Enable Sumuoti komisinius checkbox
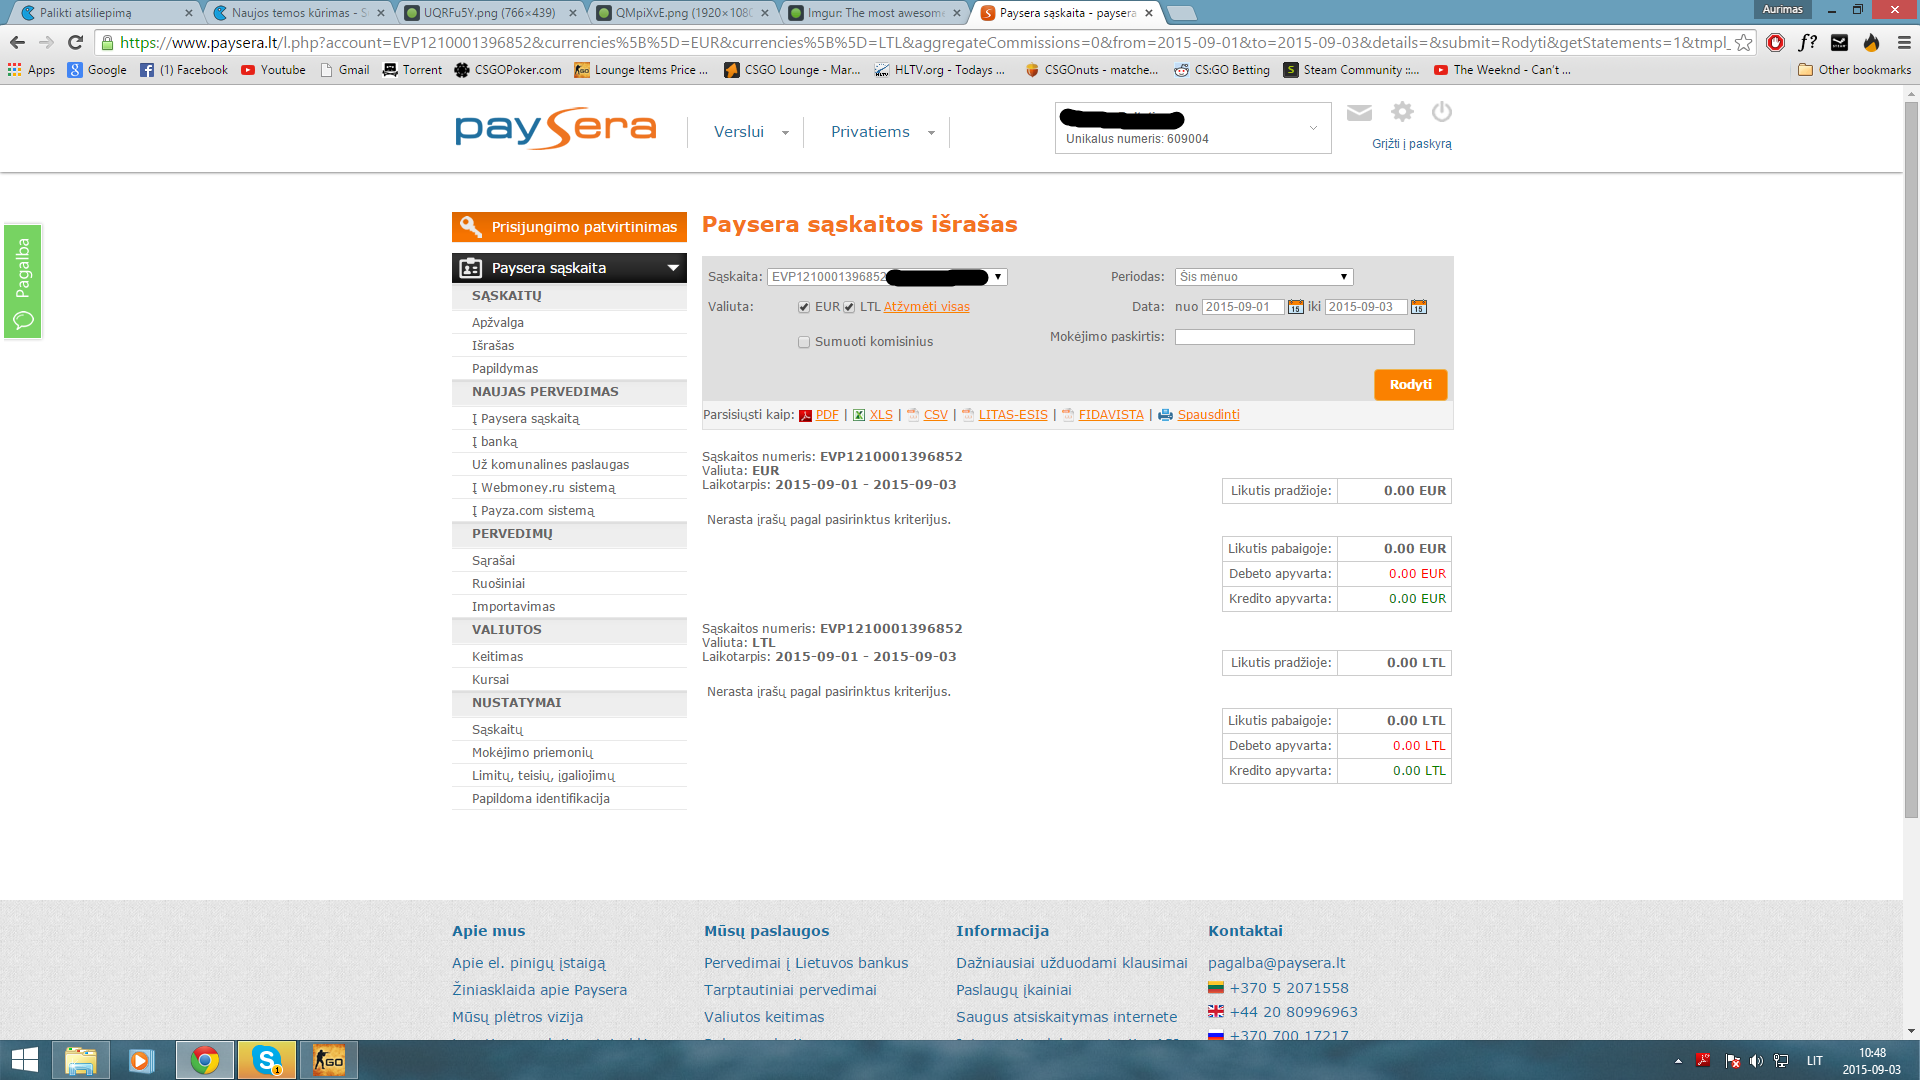Viewport: 1920px width, 1080px height. coord(804,342)
